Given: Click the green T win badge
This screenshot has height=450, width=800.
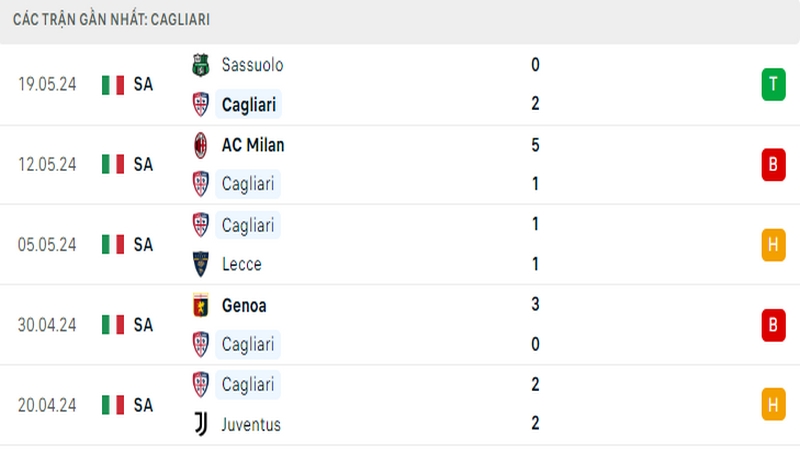Looking at the screenshot, I should pos(773,84).
